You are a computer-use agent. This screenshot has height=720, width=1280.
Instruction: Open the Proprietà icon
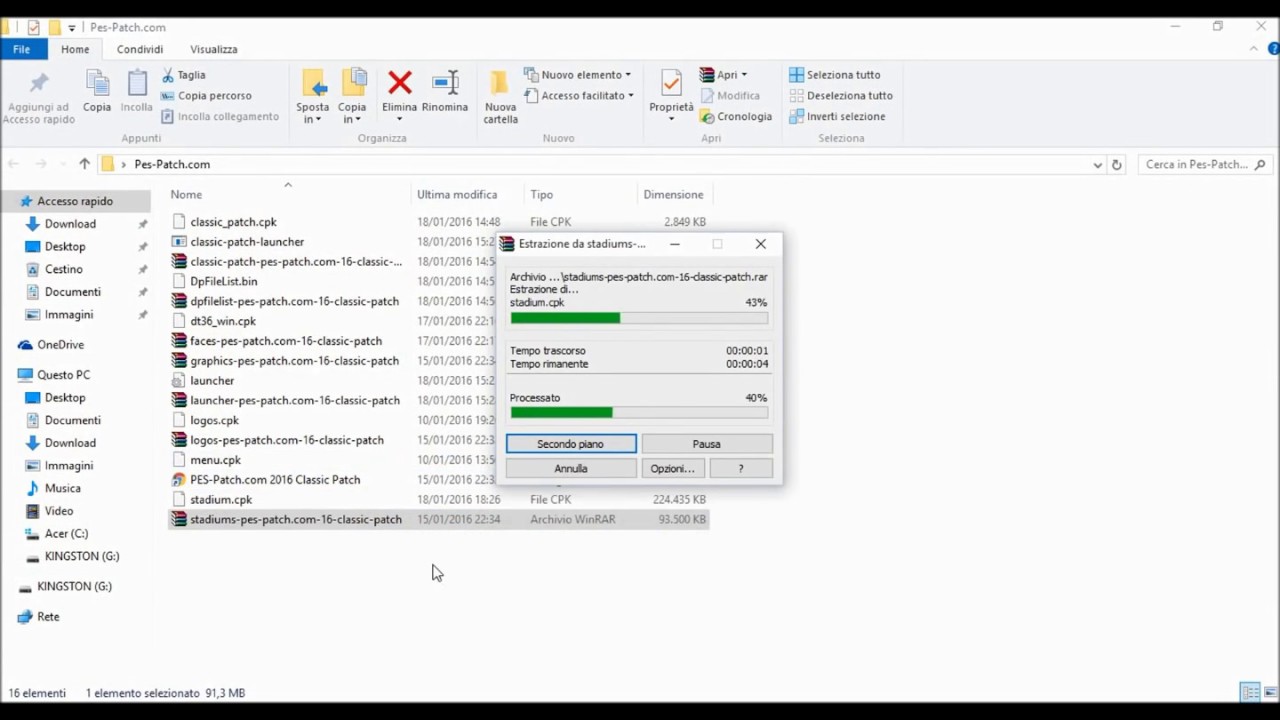671,83
